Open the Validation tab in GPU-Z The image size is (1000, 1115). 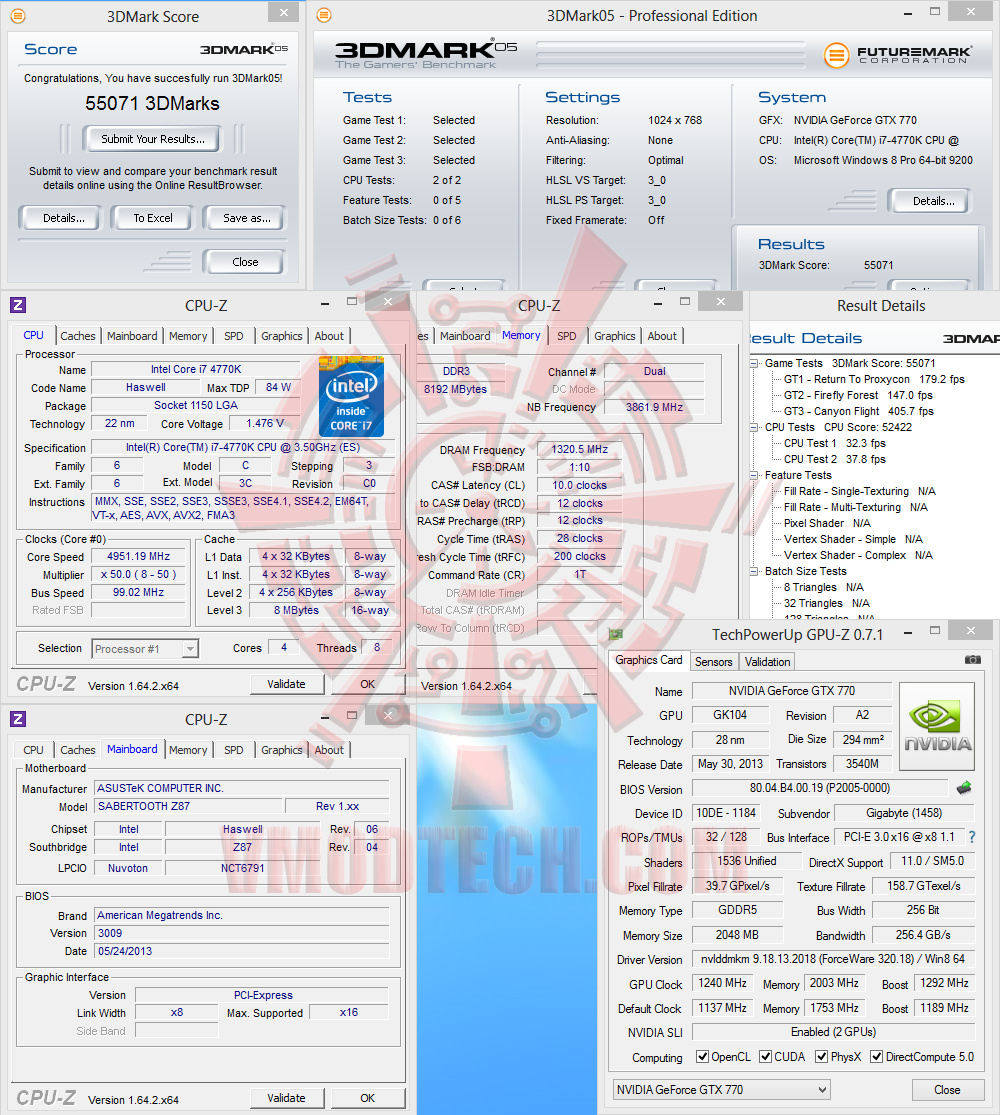(767, 662)
